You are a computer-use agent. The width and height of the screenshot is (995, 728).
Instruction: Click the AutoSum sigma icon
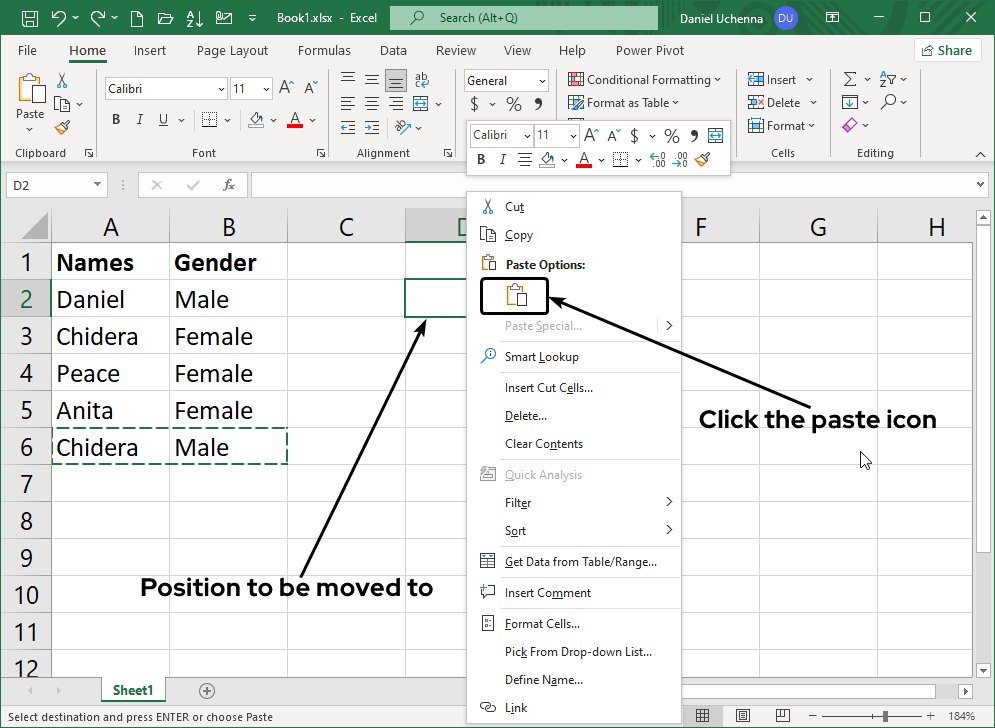pos(850,80)
